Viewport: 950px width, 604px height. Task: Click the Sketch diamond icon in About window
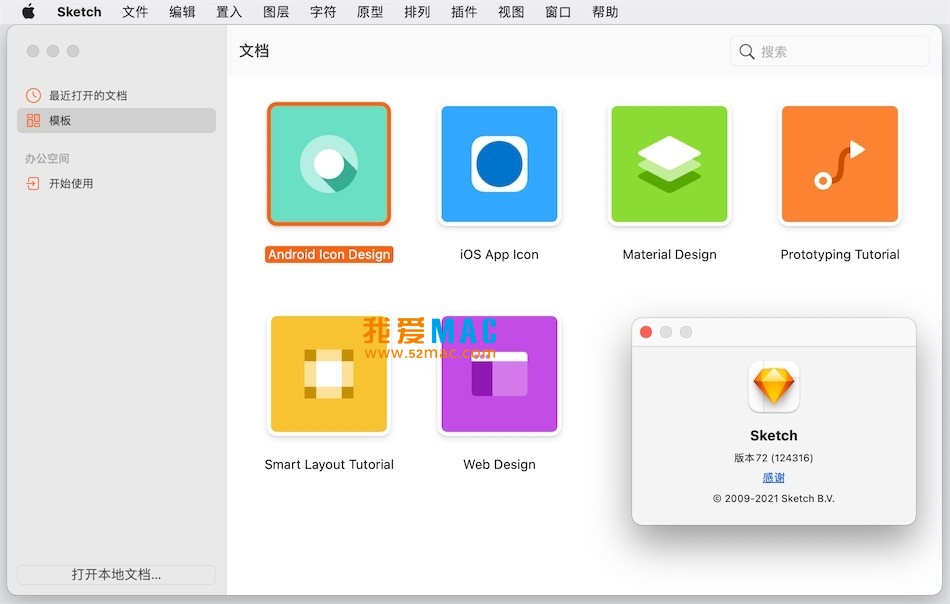[x=774, y=387]
